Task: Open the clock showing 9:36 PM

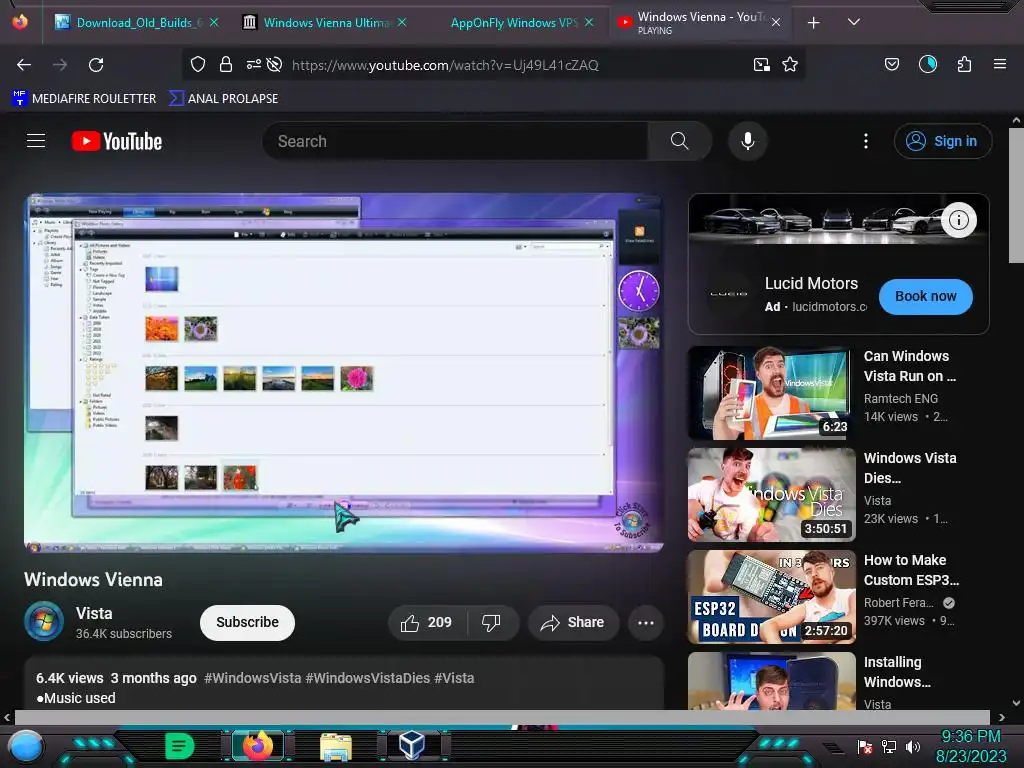Action: click(x=970, y=737)
